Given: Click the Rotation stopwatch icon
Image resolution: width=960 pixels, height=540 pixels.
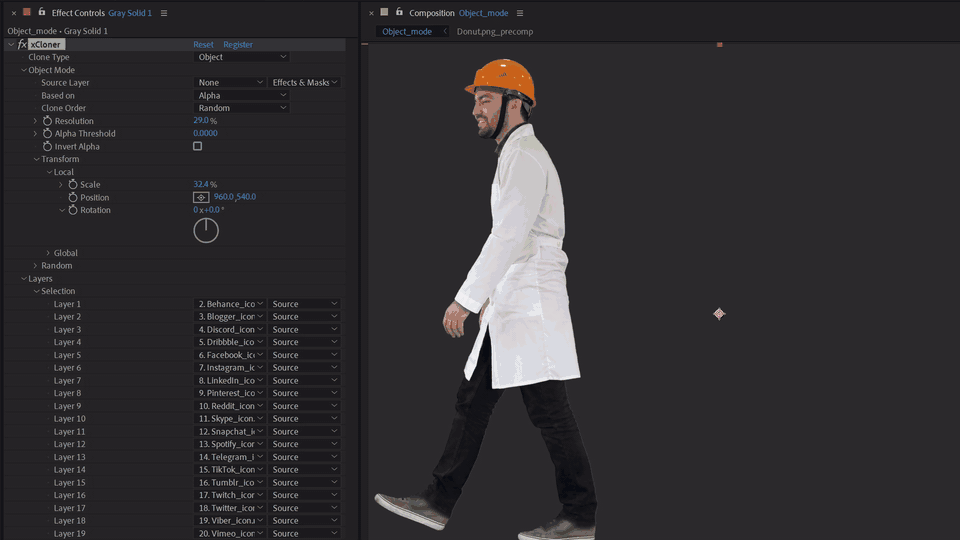Looking at the screenshot, I should (x=73, y=210).
